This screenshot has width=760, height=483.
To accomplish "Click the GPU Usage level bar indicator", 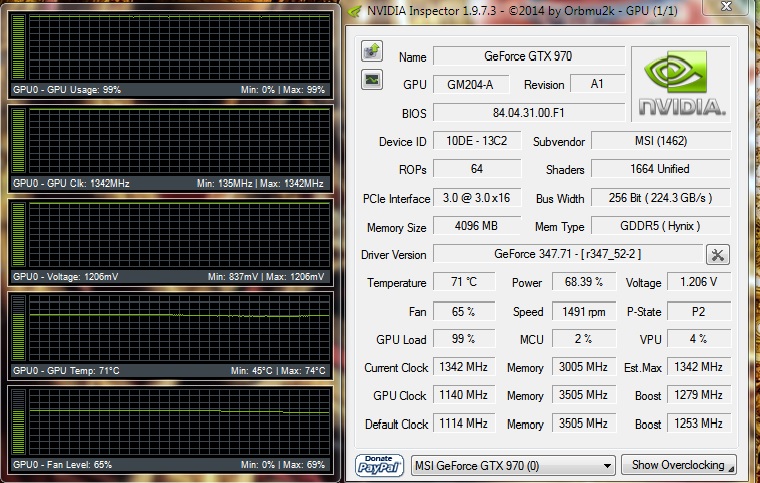I will [18, 47].
